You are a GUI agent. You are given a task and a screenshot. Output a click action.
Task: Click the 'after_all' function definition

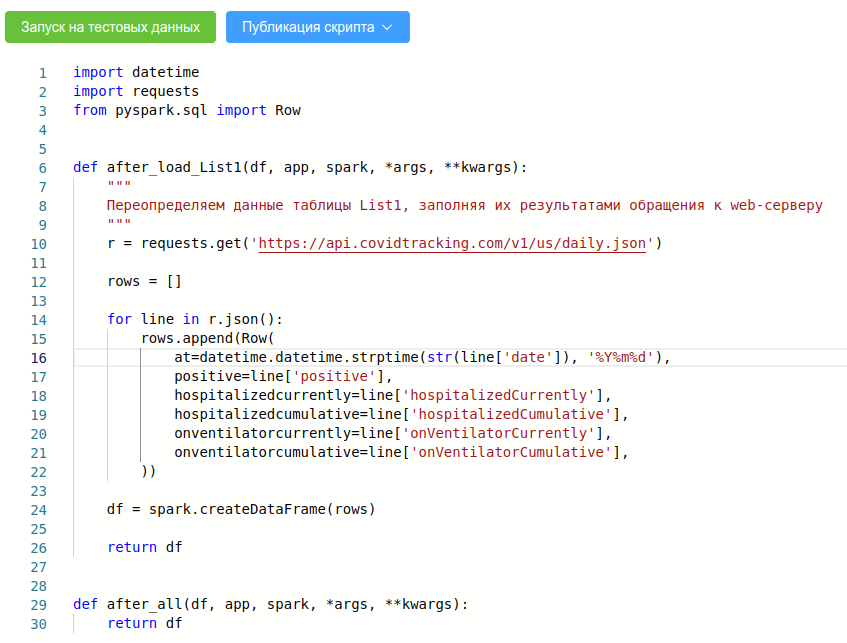pos(270,604)
